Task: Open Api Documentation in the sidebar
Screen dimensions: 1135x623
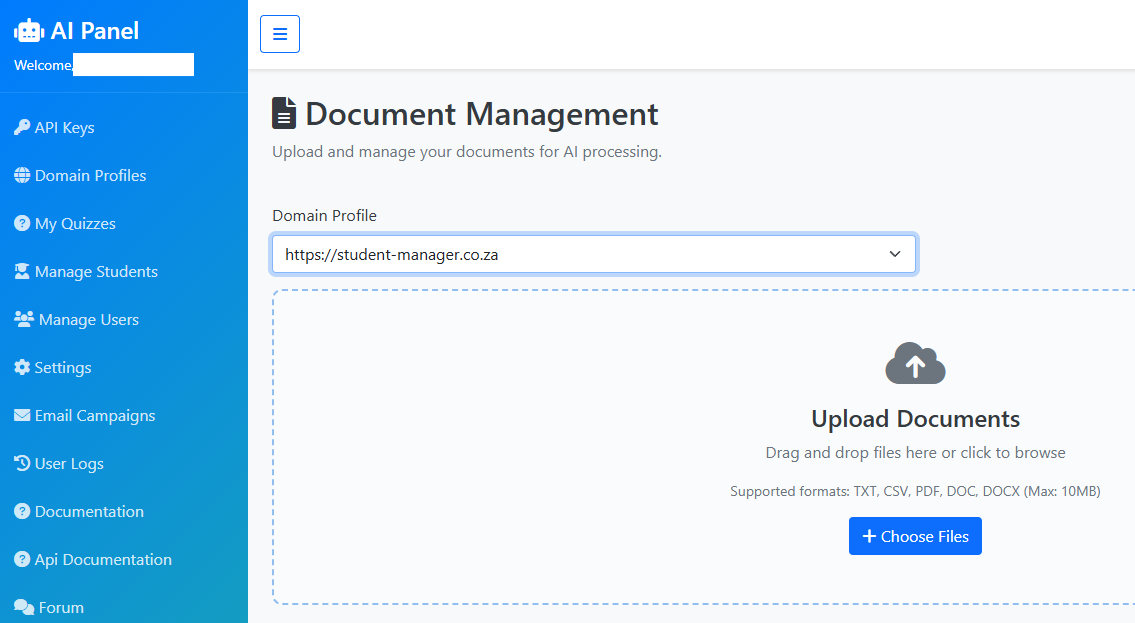Action: [103, 560]
